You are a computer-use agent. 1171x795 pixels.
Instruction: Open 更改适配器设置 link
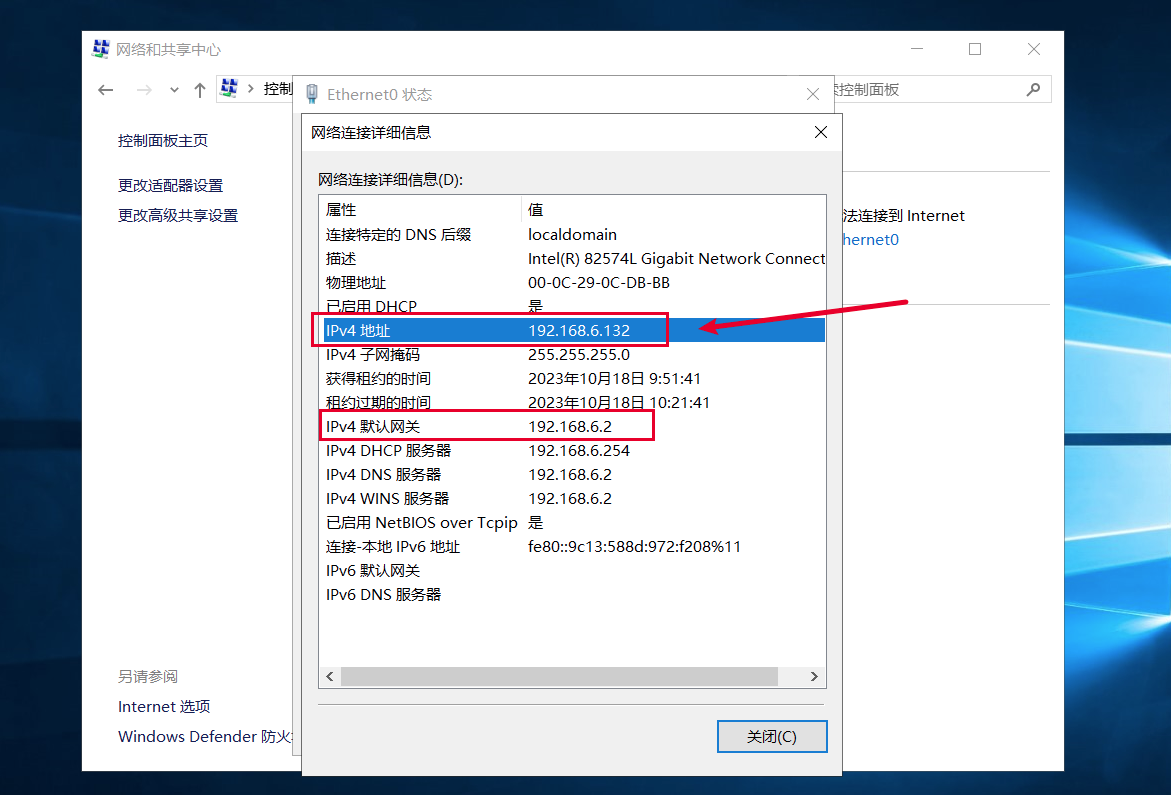tap(170, 185)
